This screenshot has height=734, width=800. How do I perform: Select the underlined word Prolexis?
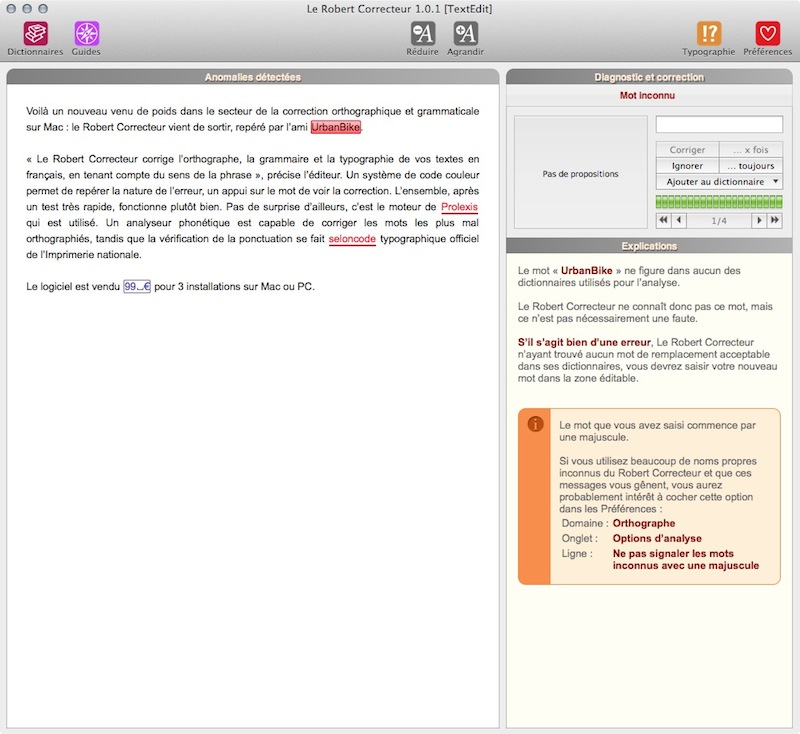[x=459, y=207]
